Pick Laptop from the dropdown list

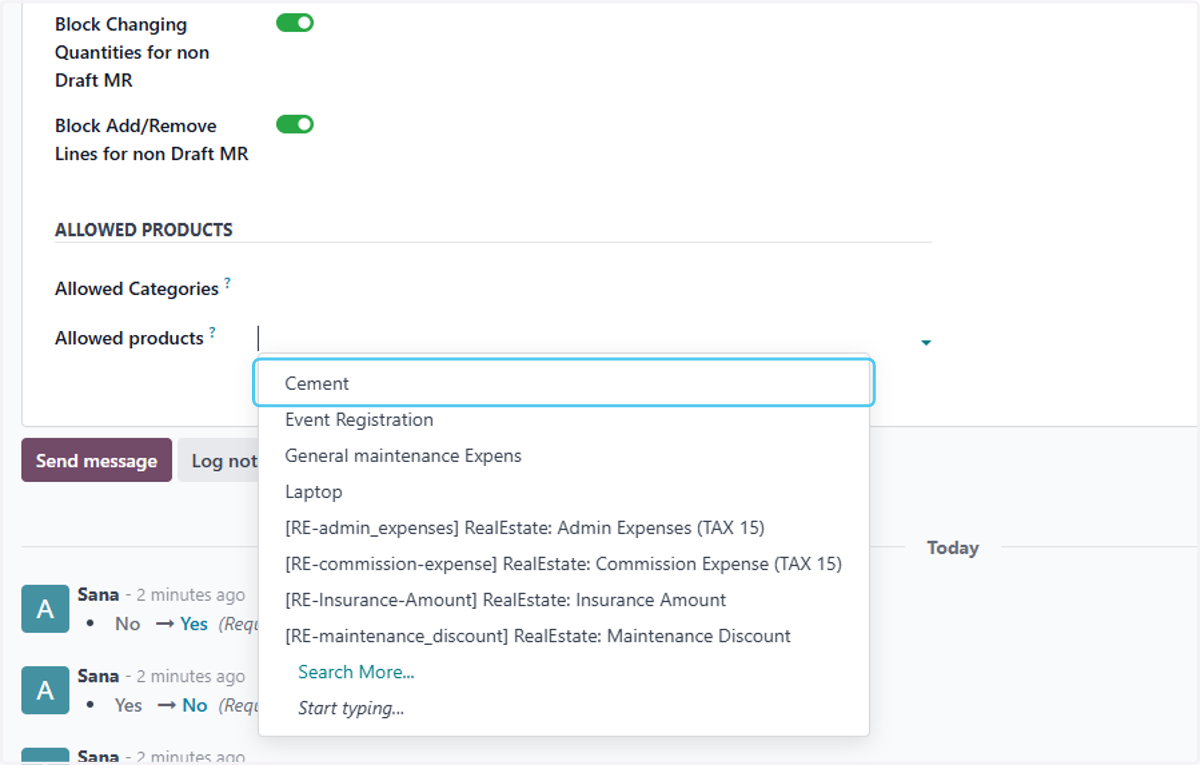(564, 492)
